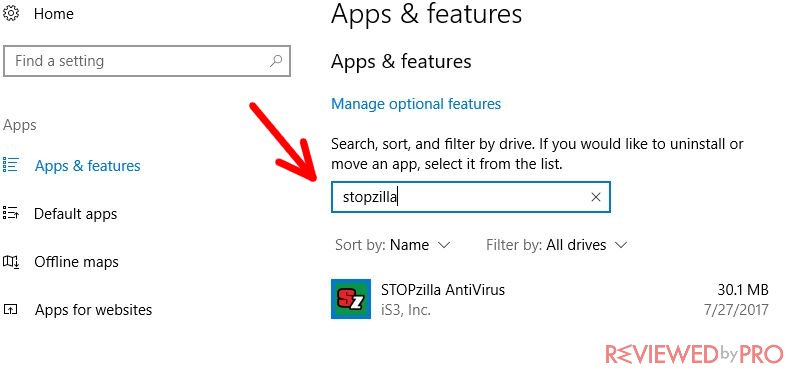Click the Home gear icon
Screen dimensions: 796x374
(11, 13)
